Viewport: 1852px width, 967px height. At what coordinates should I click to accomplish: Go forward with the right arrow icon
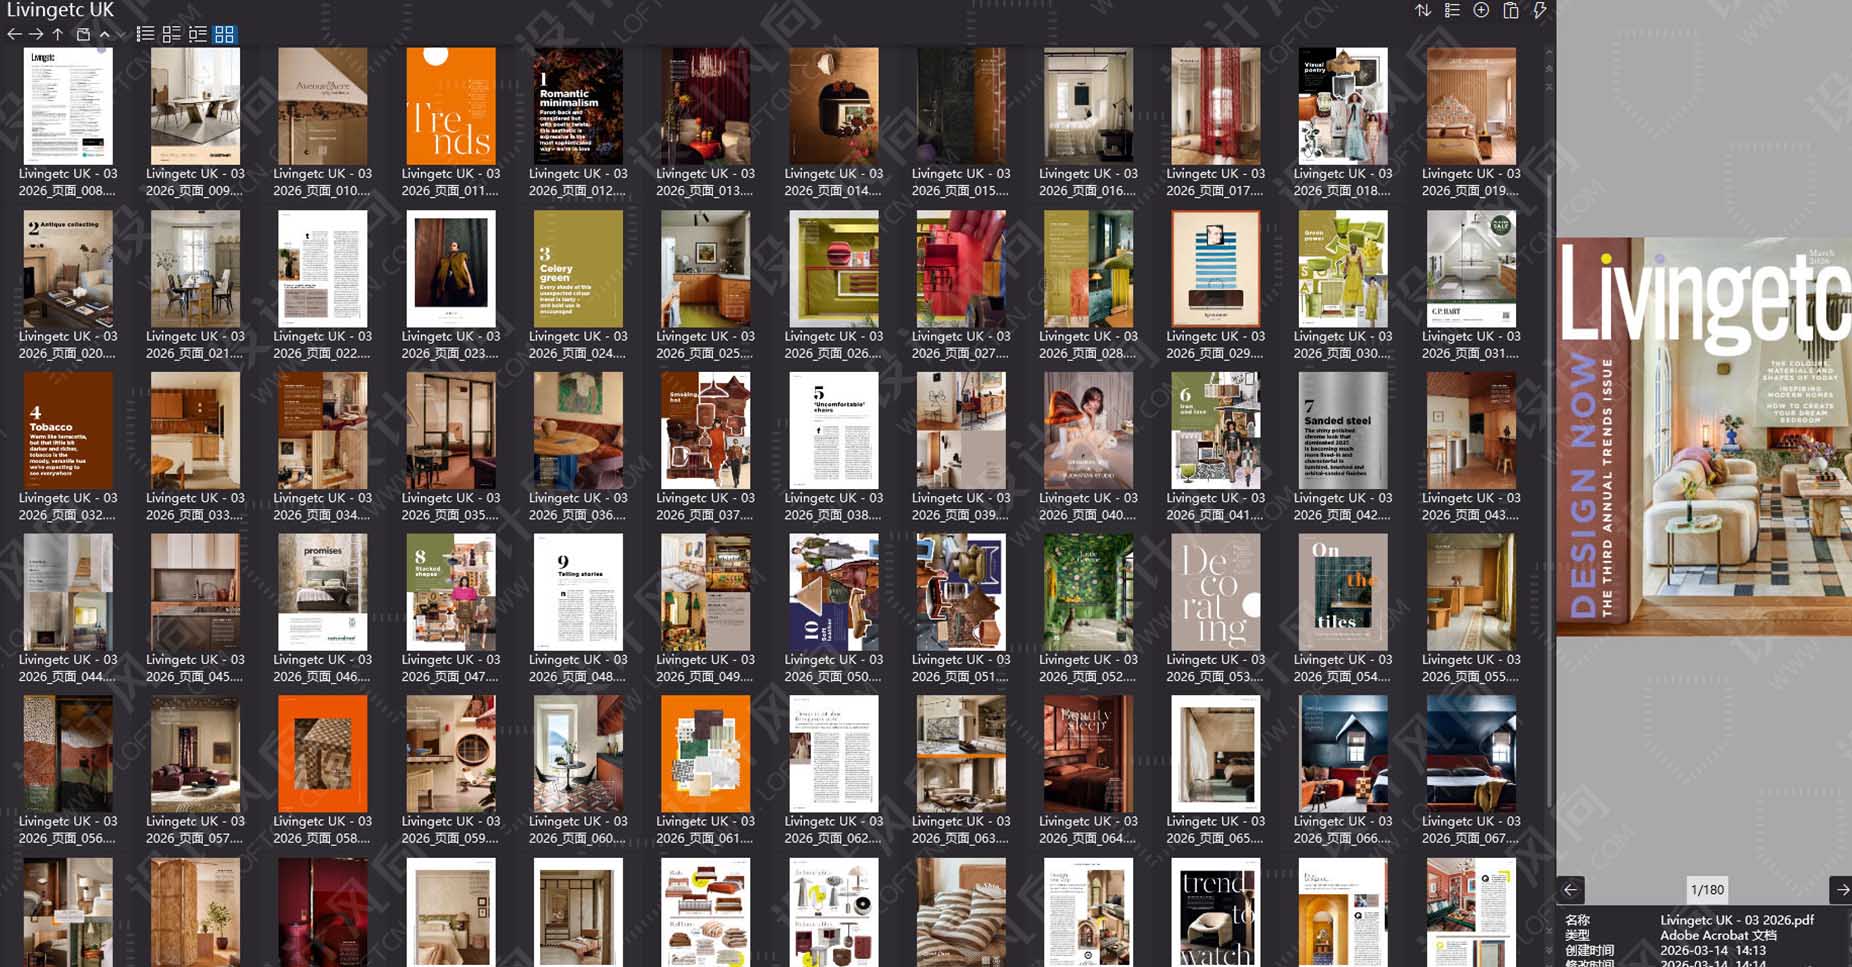[36, 34]
